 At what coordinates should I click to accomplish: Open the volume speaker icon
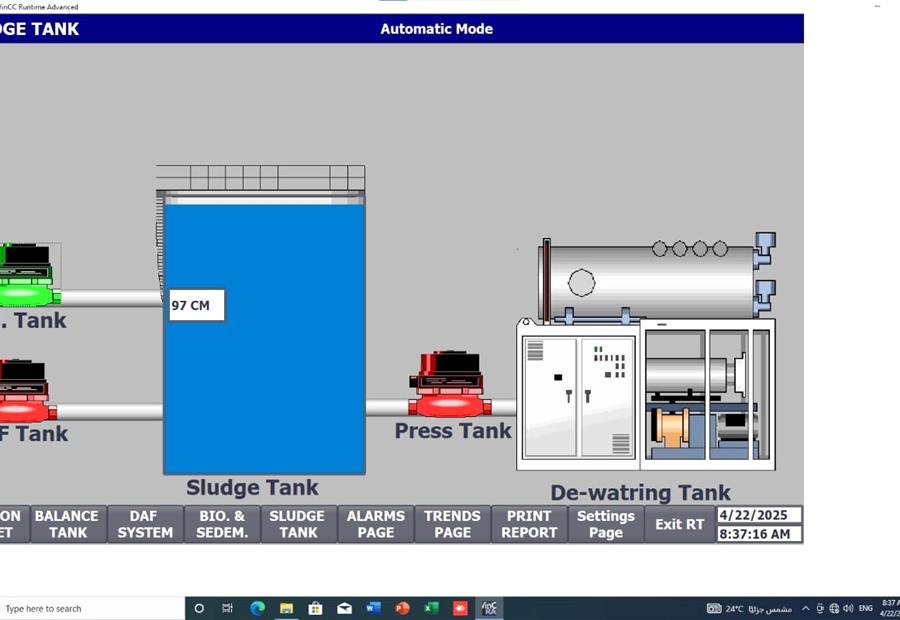click(848, 609)
